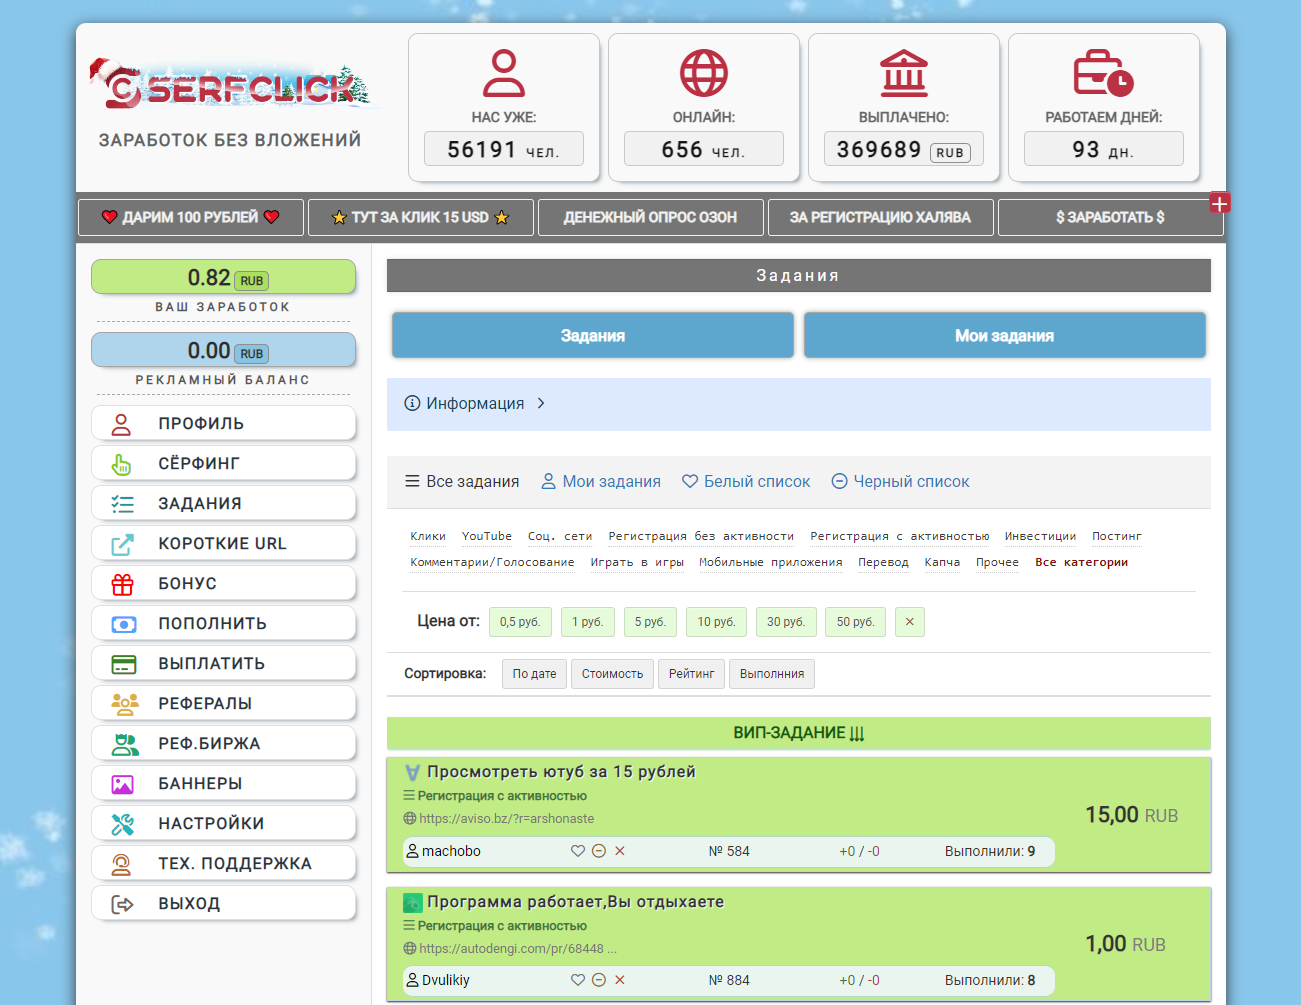This screenshot has height=1005, width=1301.
Task: Open the Задания blue tab
Action: [x=593, y=335]
